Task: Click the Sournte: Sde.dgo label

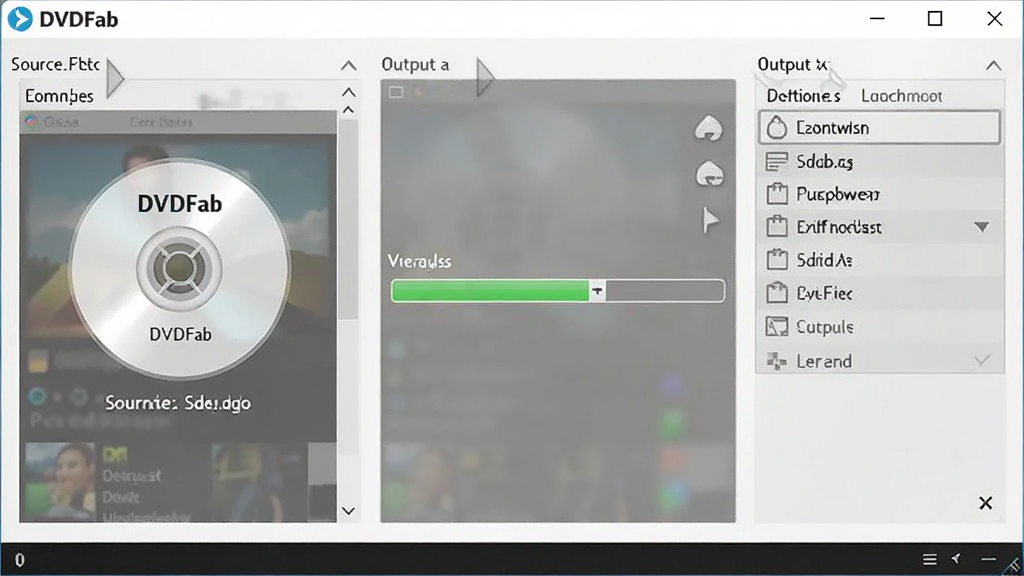Action: tap(178, 403)
